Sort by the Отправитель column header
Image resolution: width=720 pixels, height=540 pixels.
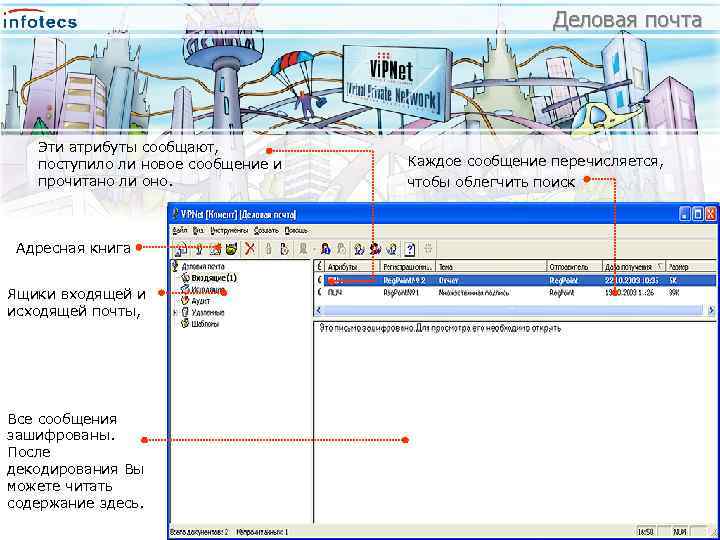click(x=574, y=267)
